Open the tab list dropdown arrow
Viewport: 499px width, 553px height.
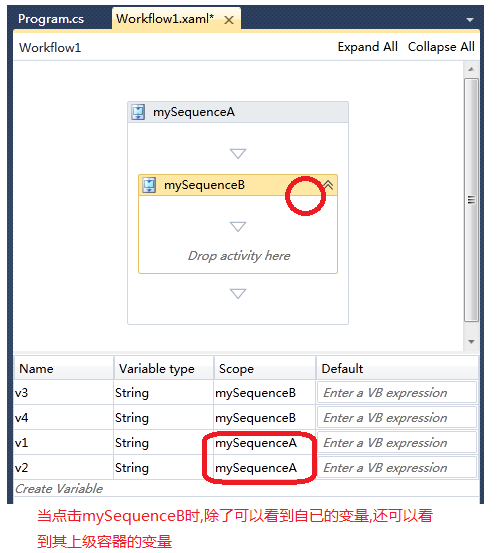coord(470,20)
